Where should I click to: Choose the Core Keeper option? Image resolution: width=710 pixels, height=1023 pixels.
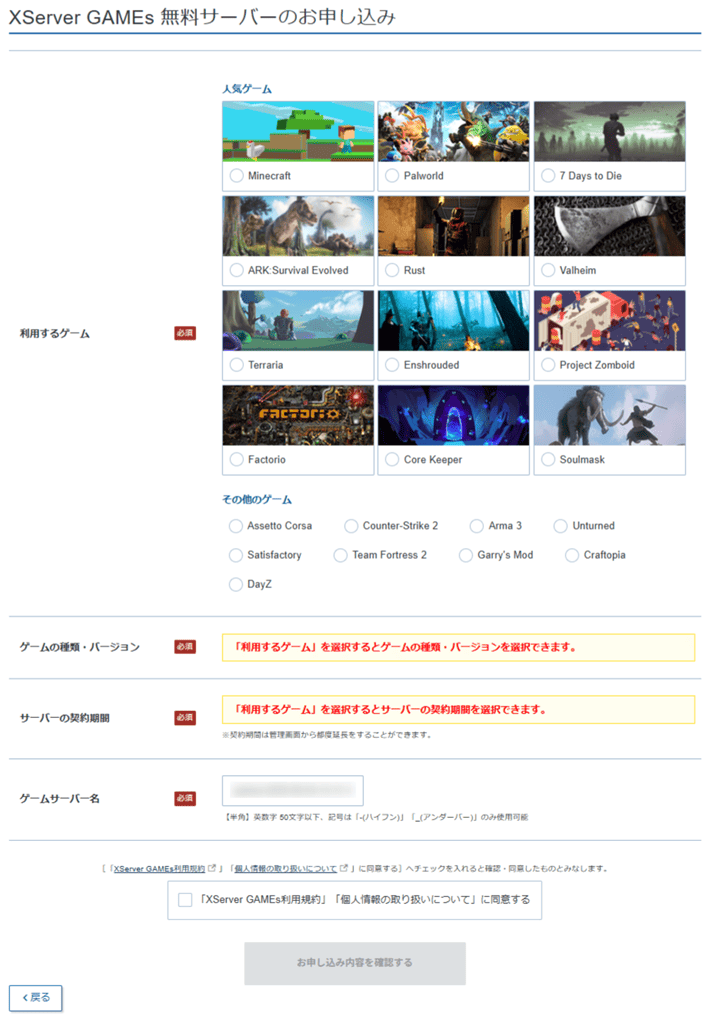[x=392, y=459]
